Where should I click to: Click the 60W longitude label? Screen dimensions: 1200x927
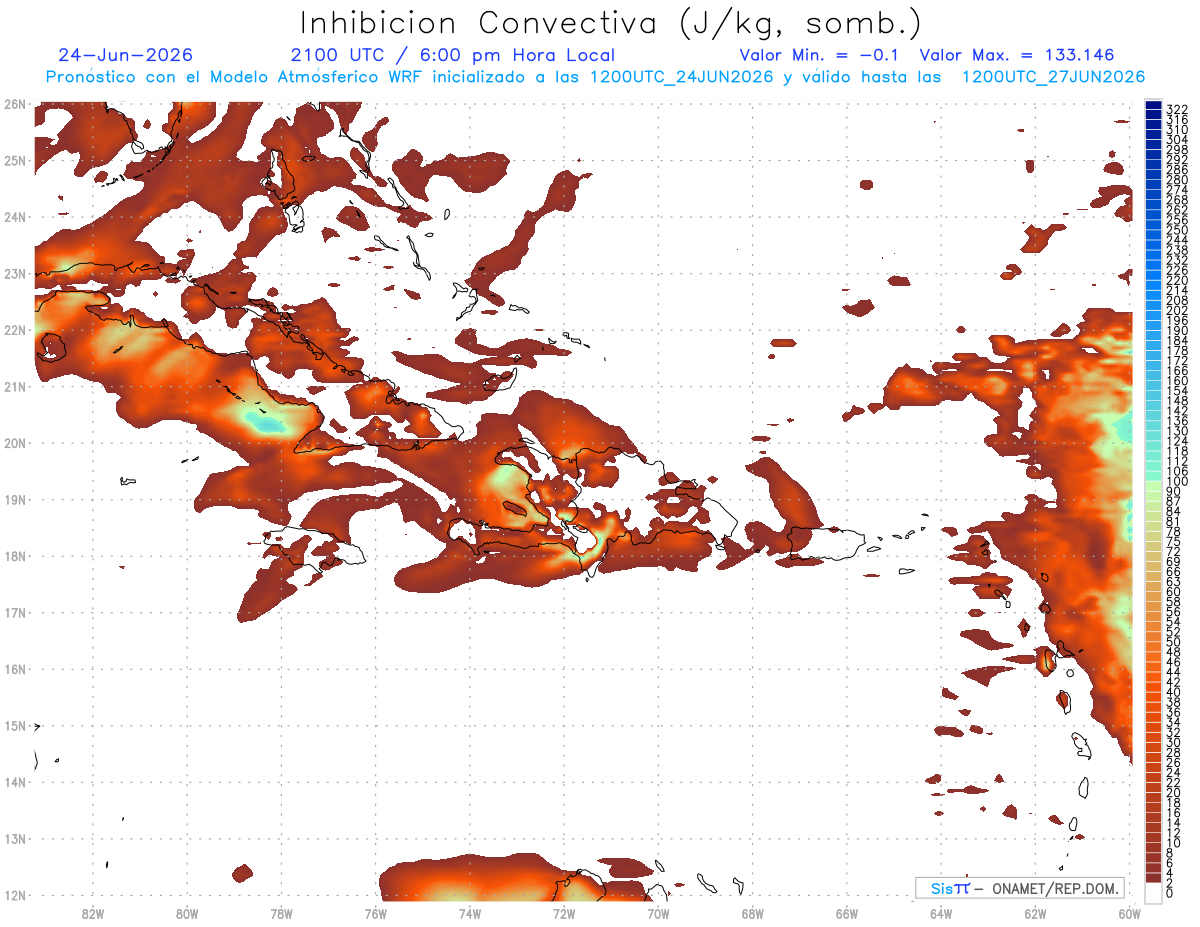click(1130, 914)
